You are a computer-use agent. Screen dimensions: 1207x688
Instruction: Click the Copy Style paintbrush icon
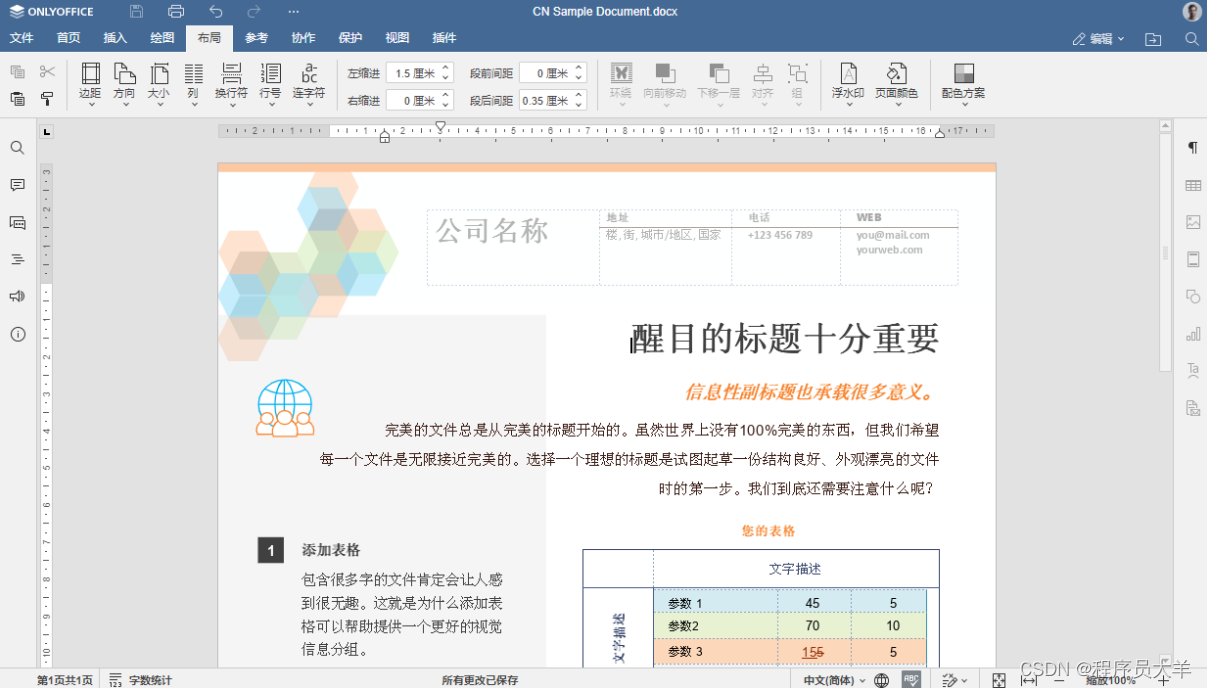[47, 98]
